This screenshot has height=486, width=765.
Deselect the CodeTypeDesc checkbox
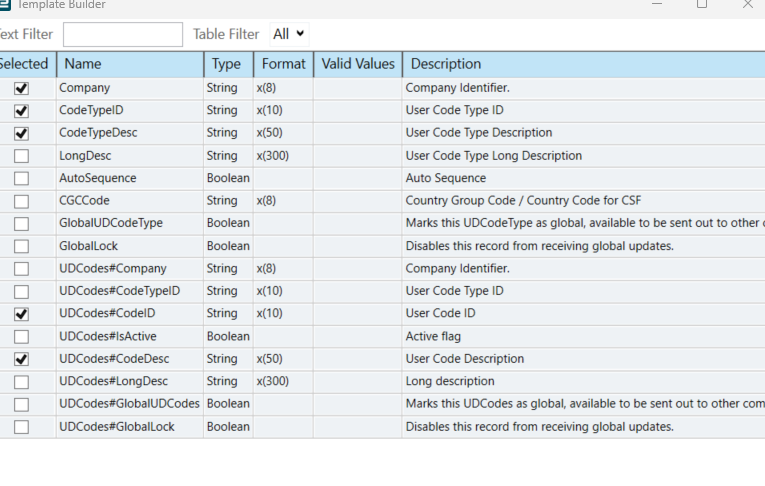pyautogui.click(x=21, y=133)
